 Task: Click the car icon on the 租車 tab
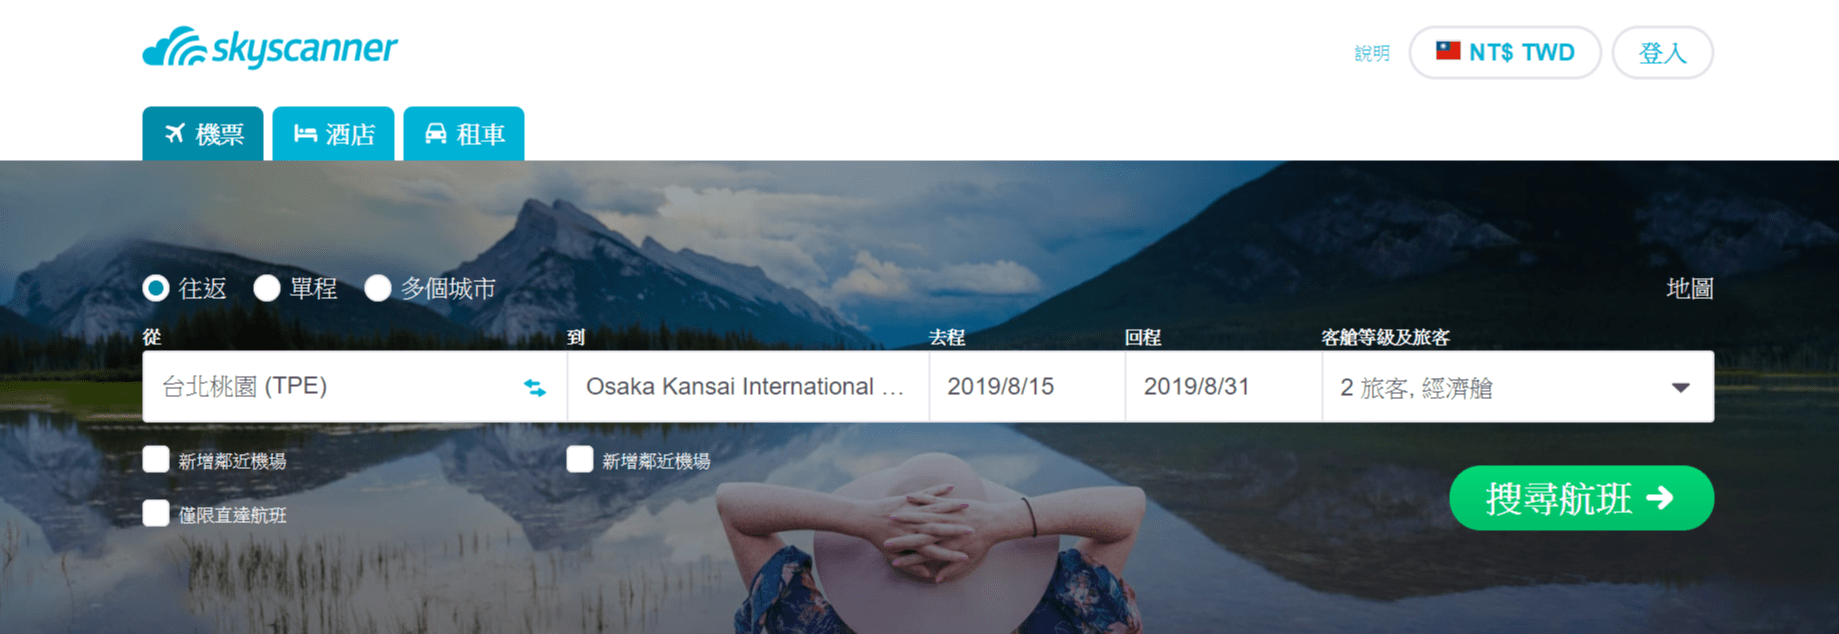436,133
